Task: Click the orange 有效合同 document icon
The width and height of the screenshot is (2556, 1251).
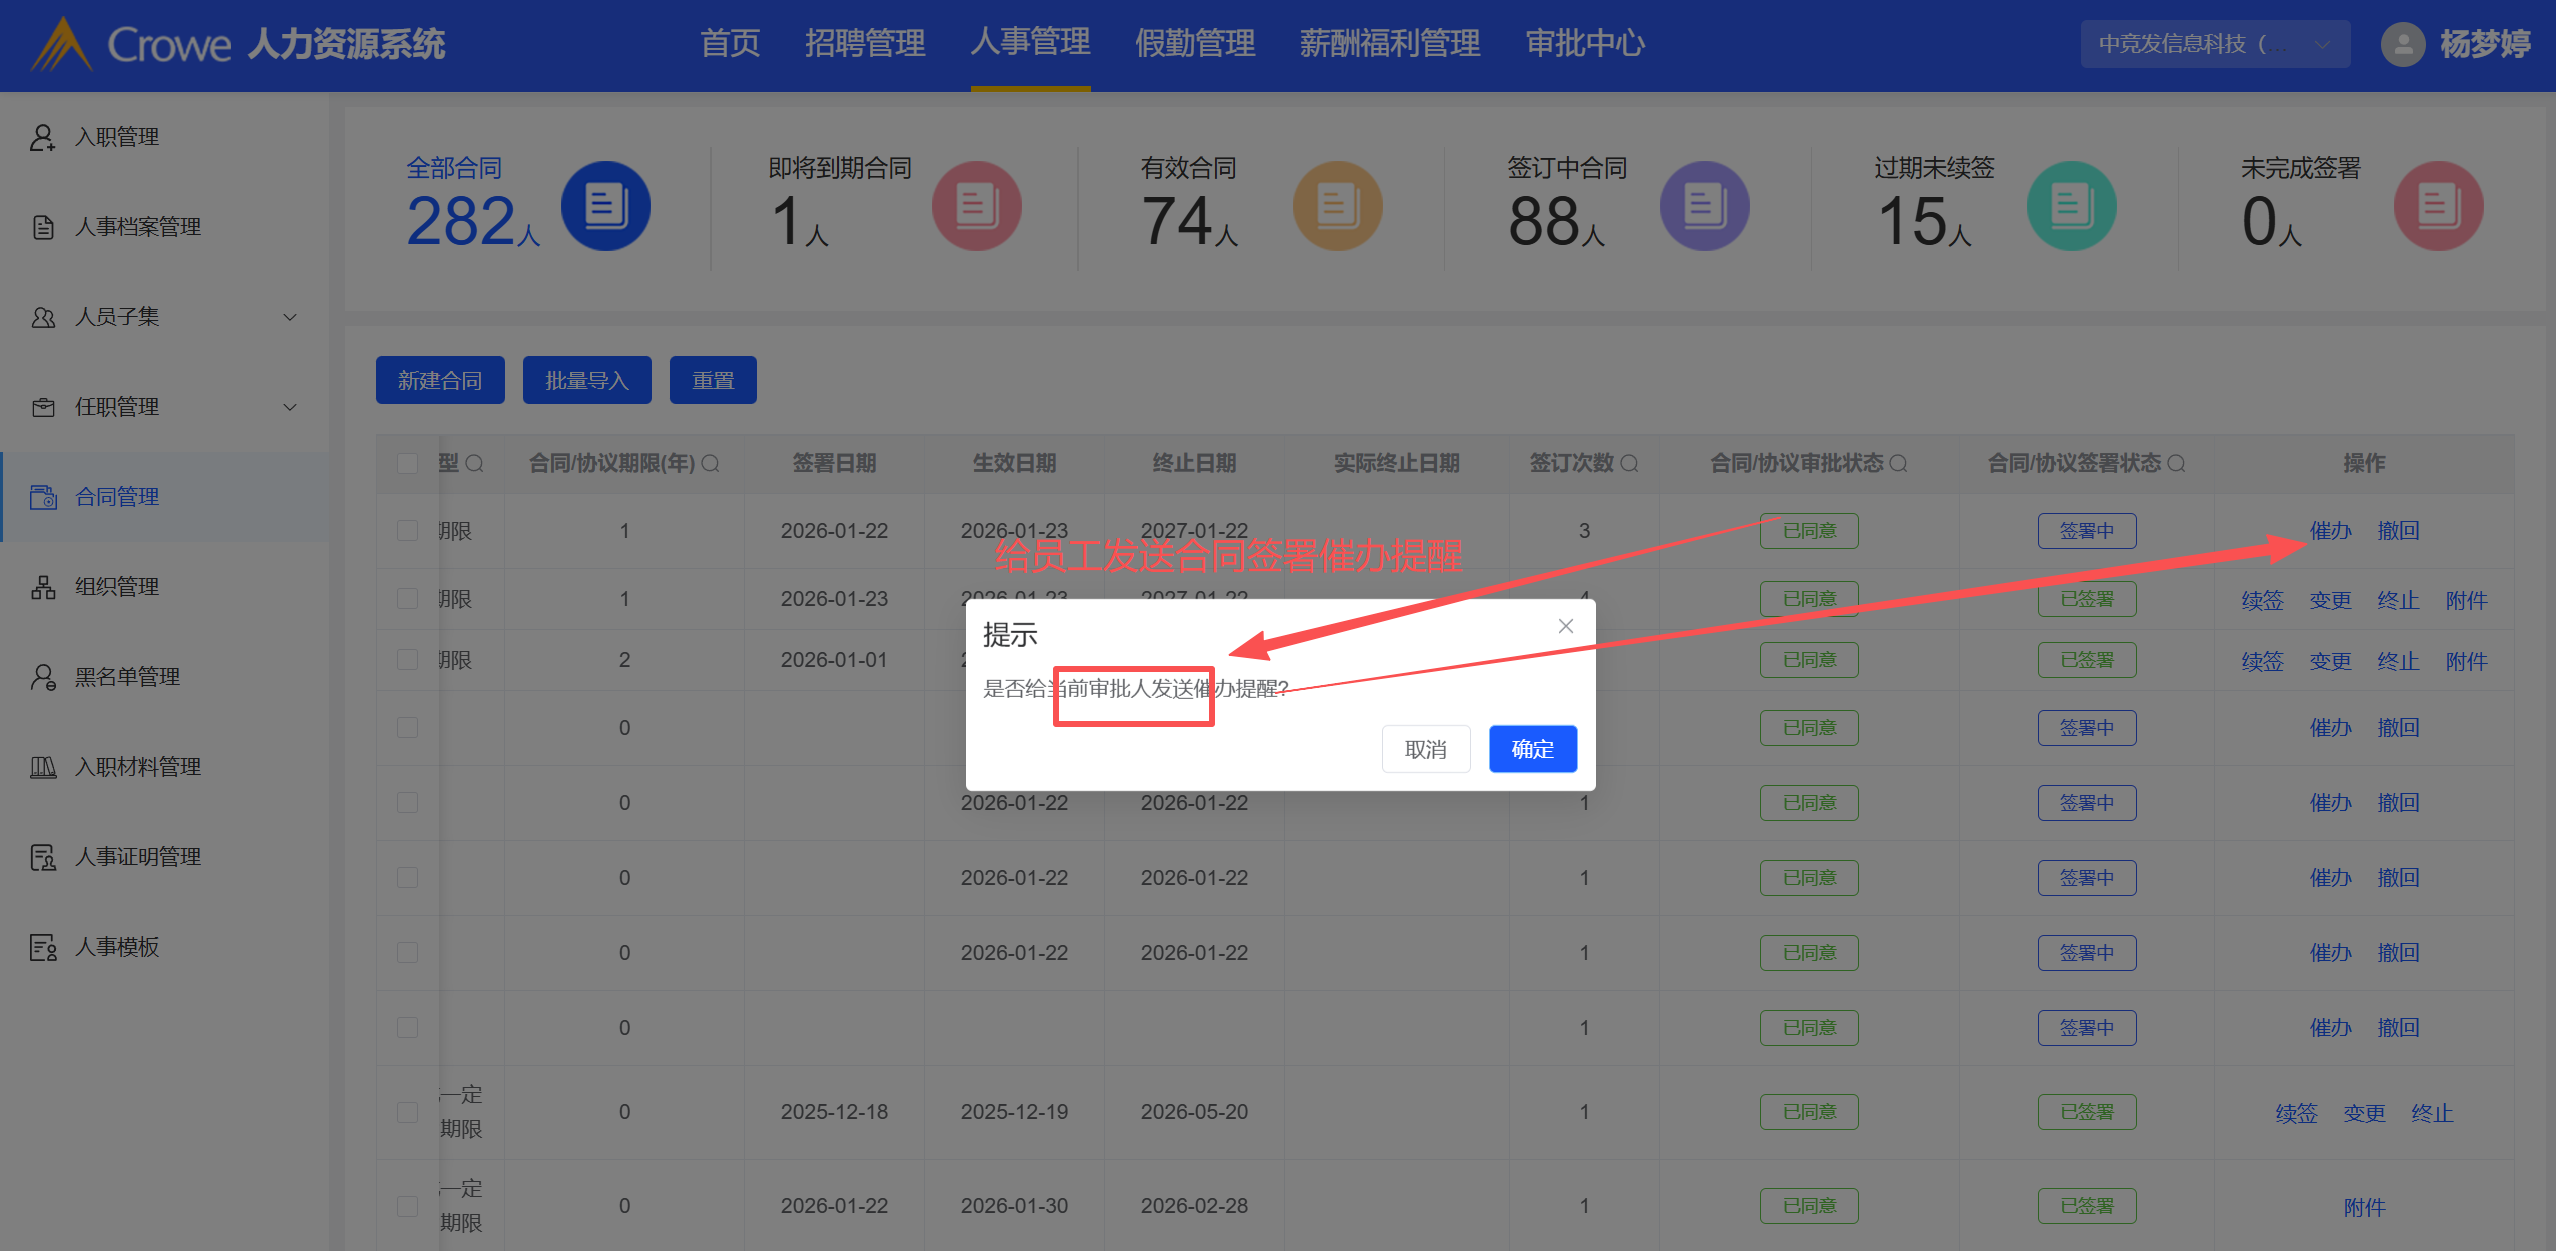Action: point(1337,206)
